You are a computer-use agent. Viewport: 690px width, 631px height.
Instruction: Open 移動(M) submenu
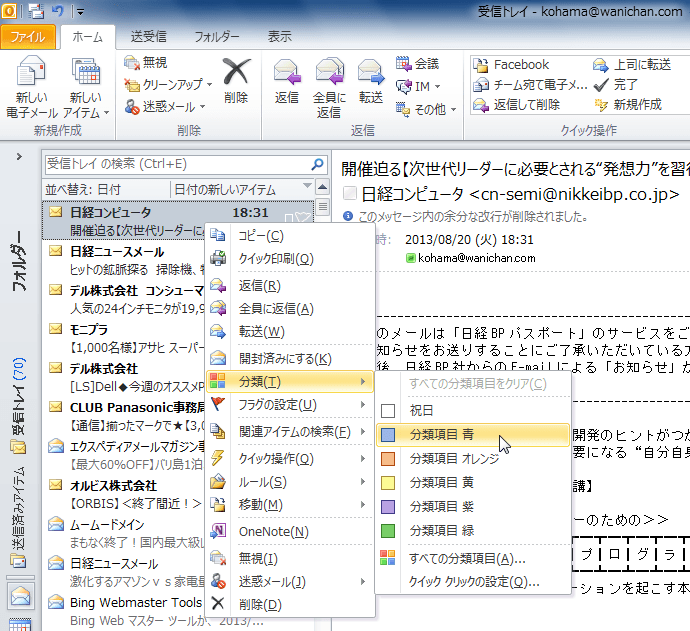[x=290, y=505]
